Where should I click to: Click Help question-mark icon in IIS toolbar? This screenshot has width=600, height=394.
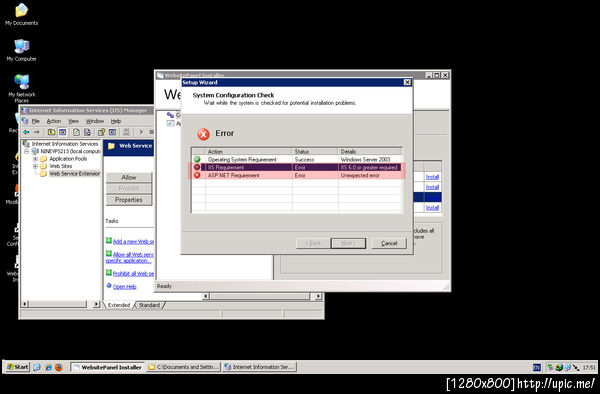tap(101, 132)
